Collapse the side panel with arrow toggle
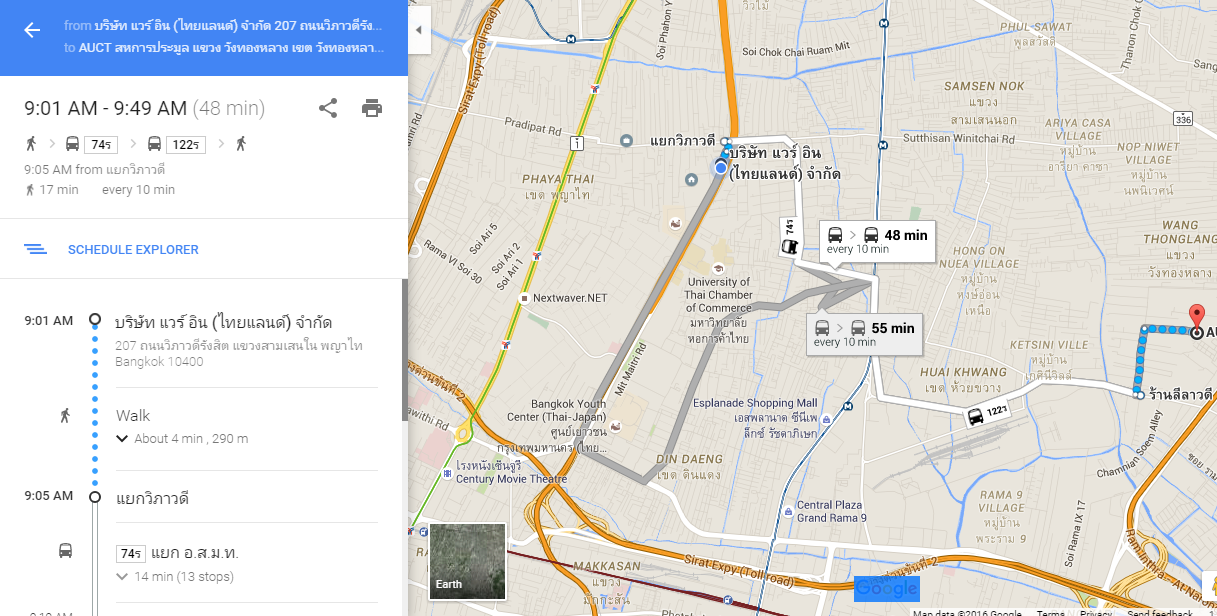 (x=419, y=30)
